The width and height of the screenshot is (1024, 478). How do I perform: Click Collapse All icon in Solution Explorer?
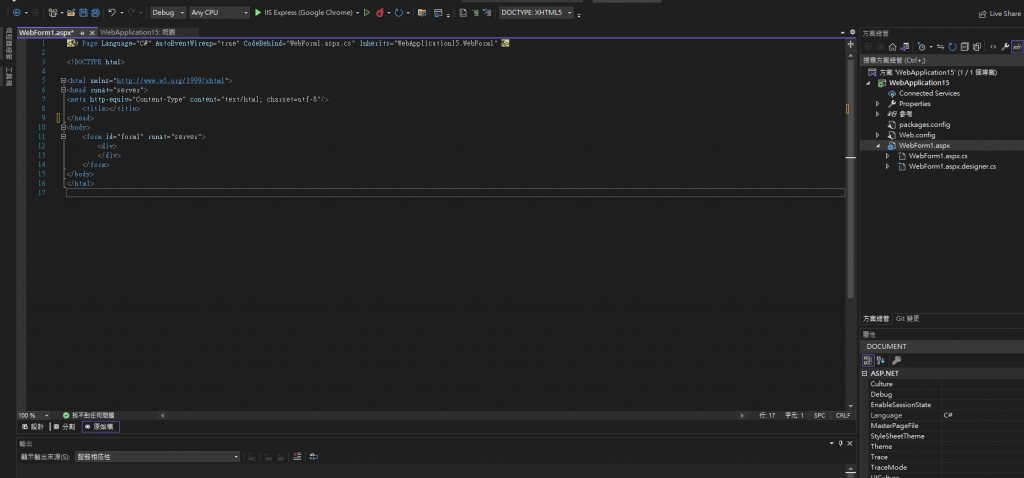coord(965,46)
